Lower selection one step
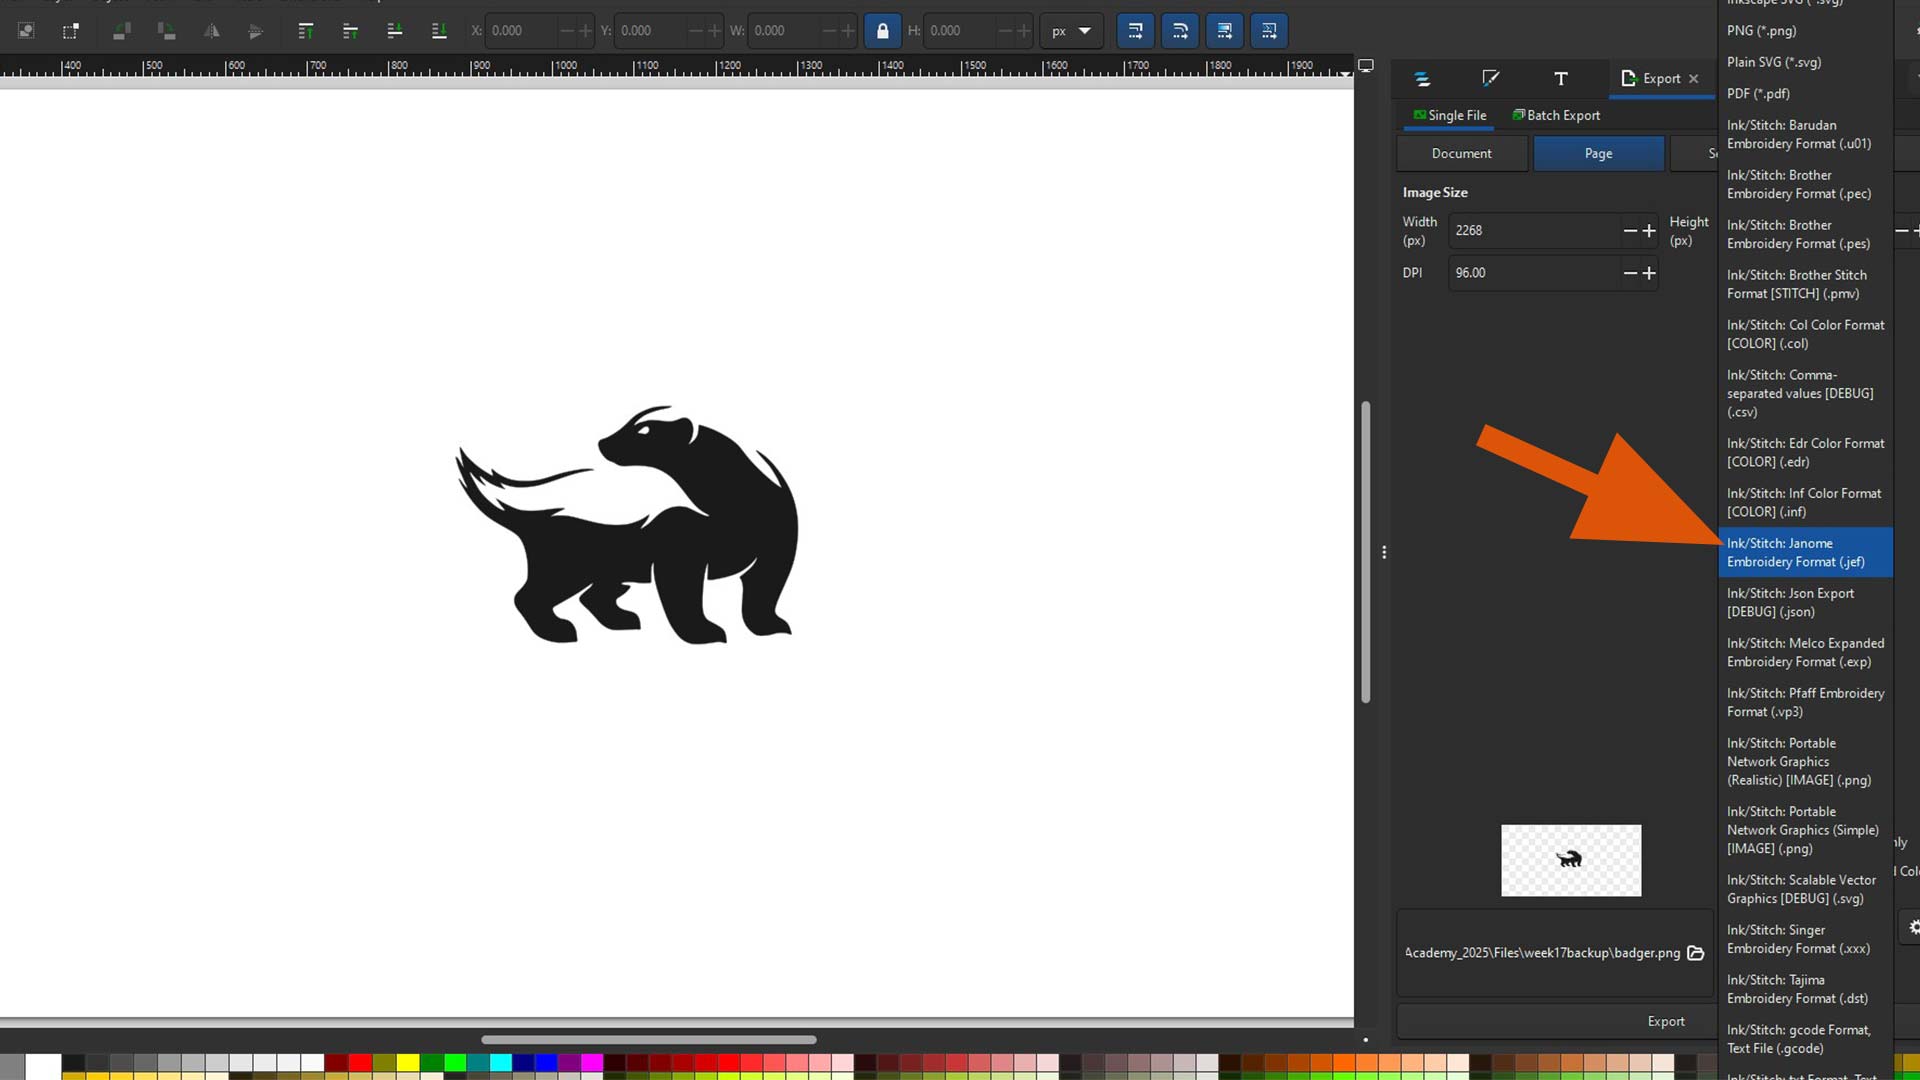Image resolution: width=1920 pixels, height=1080 pixels. [x=395, y=31]
